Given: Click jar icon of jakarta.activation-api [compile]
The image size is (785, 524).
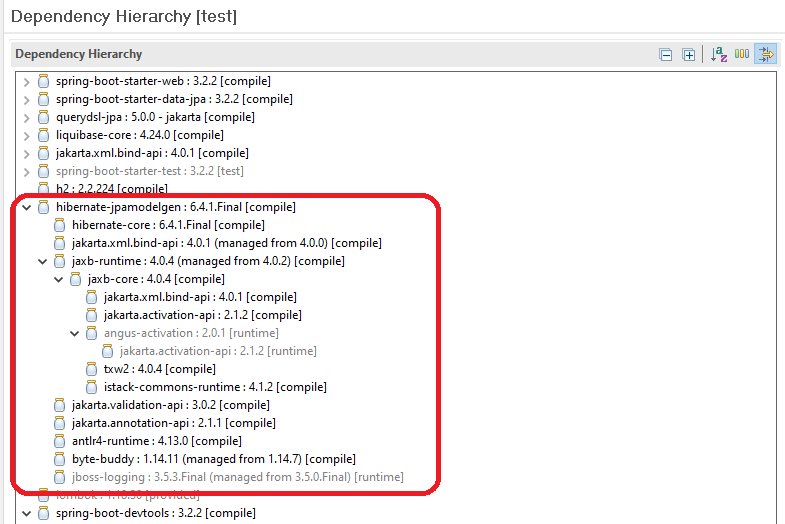Looking at the screenshot, I should pyautogui.click(x=92, y=315).
